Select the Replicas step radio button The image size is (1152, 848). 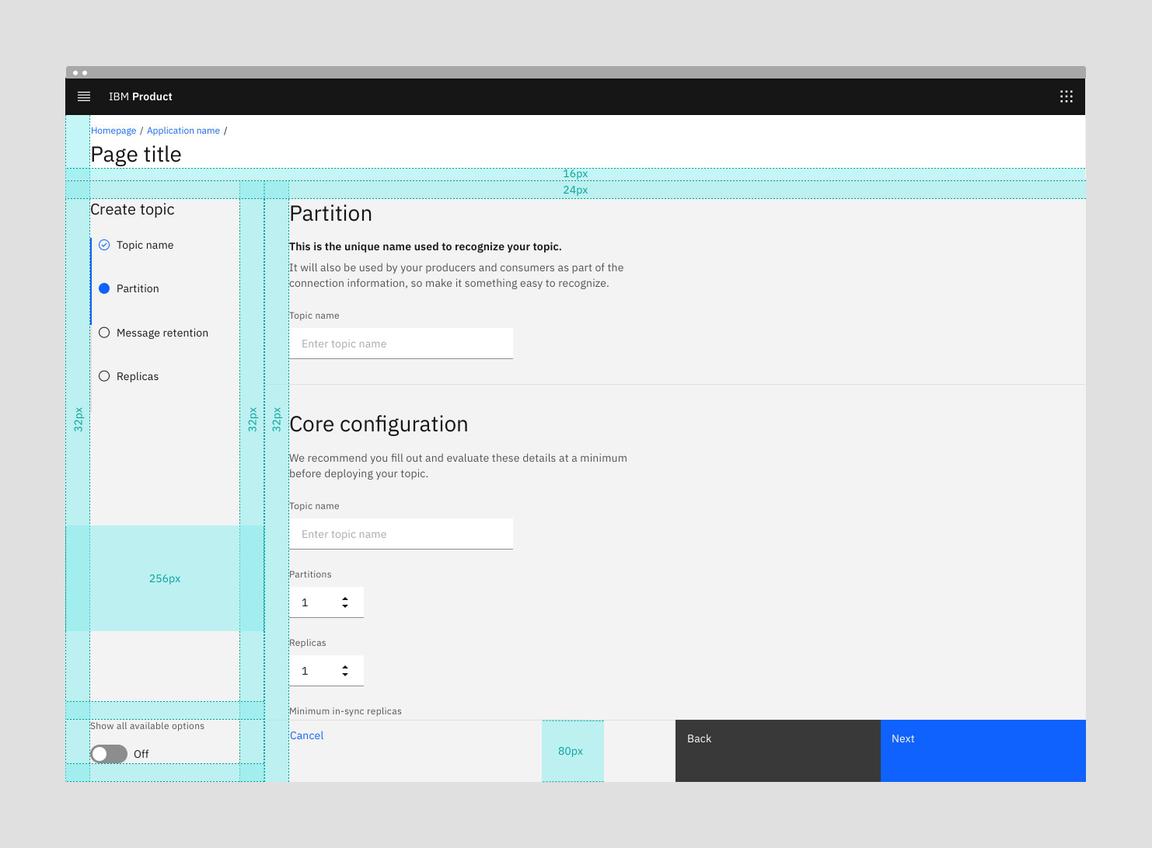(x=104, y=376)
